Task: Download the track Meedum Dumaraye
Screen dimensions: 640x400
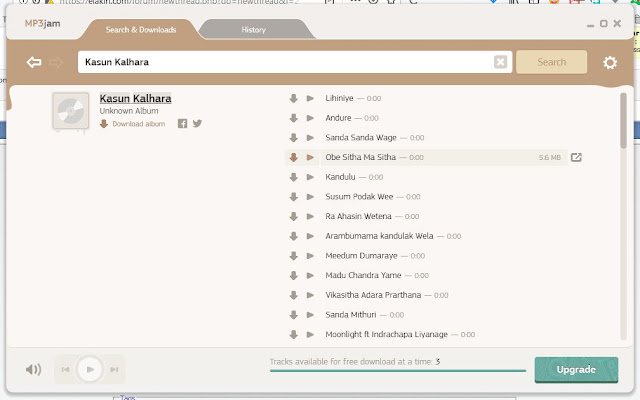Action: coord(293,256)
